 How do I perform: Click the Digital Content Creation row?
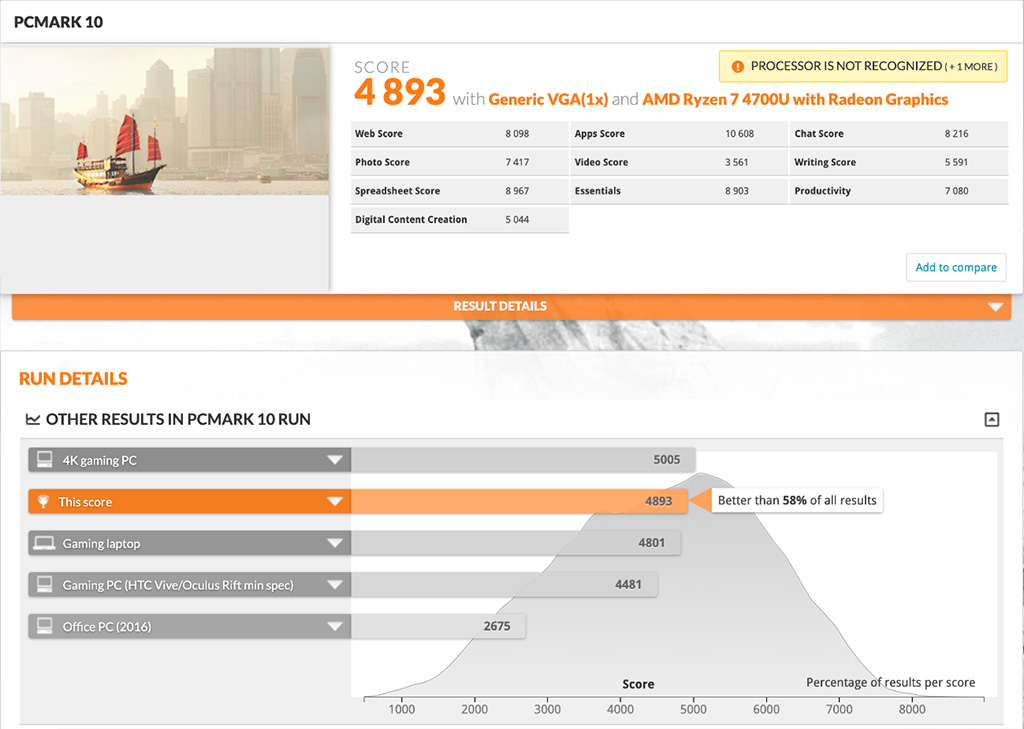460,219
